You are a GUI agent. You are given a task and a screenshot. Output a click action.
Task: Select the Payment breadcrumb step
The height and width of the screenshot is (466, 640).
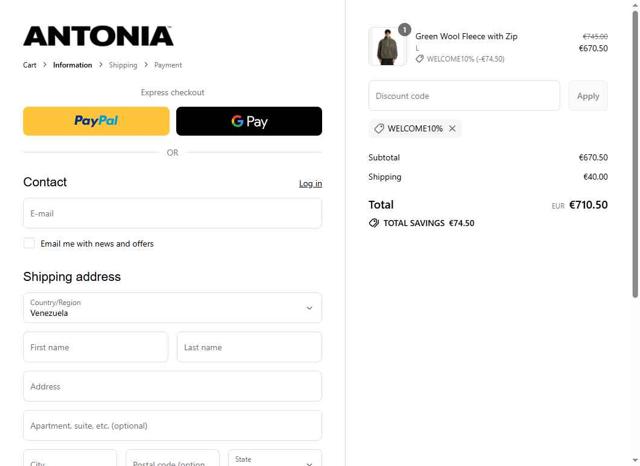pyautogui.click(x=168, y=65)
